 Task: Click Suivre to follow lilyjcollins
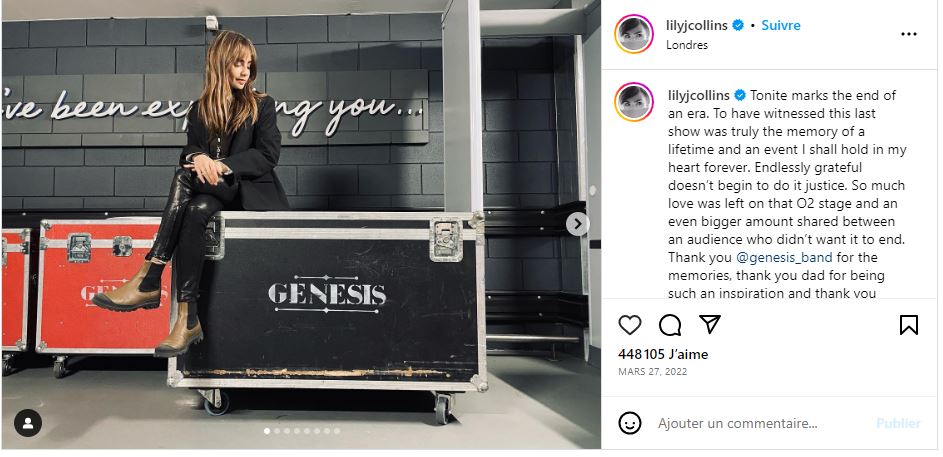pyautogui.click(x=781, y=25)
